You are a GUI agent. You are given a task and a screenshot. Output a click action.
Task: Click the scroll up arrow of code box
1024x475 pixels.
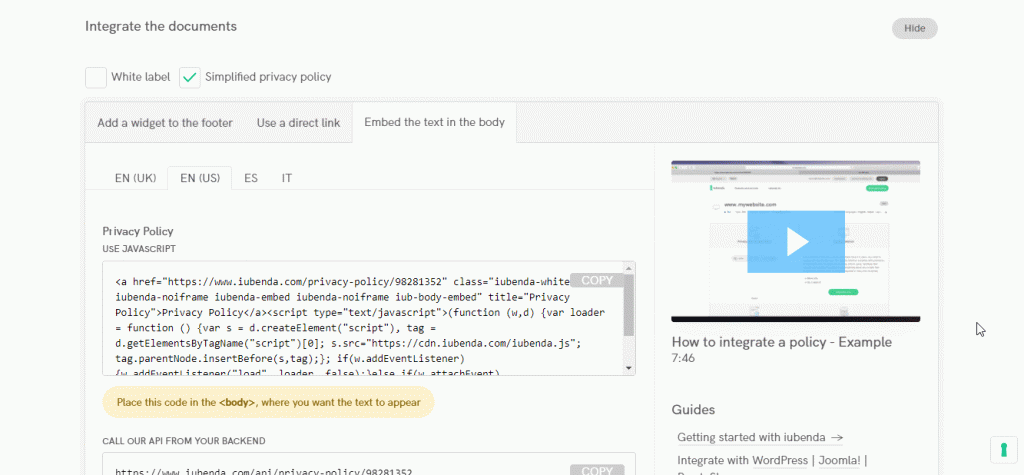pyautogui.click(x=628, y=269)
